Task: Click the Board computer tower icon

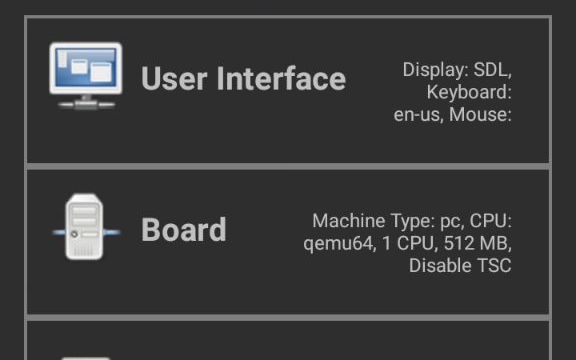Action: [x=86, y=227]
